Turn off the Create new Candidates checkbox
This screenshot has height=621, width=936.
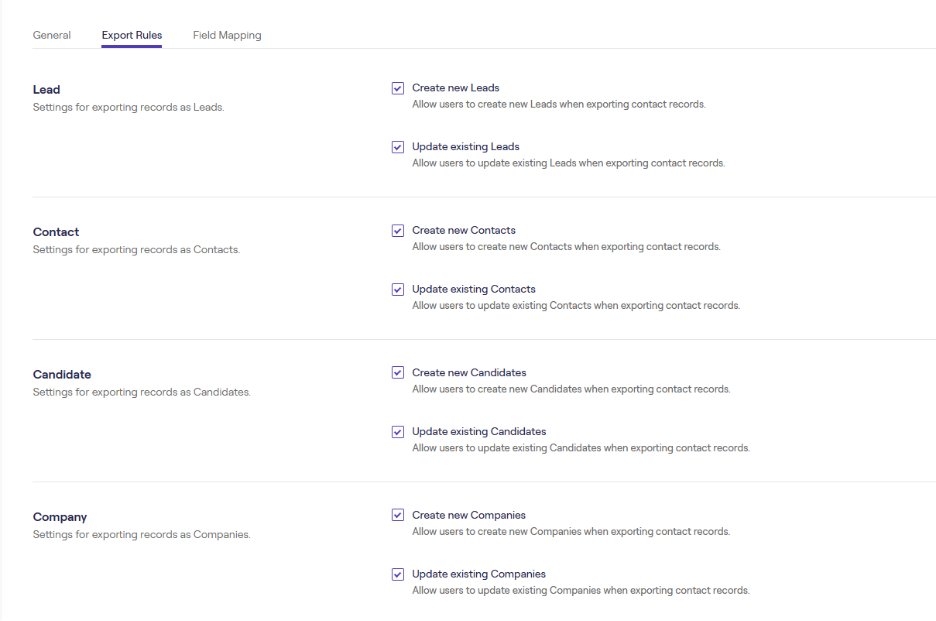[x=398, y=373]
